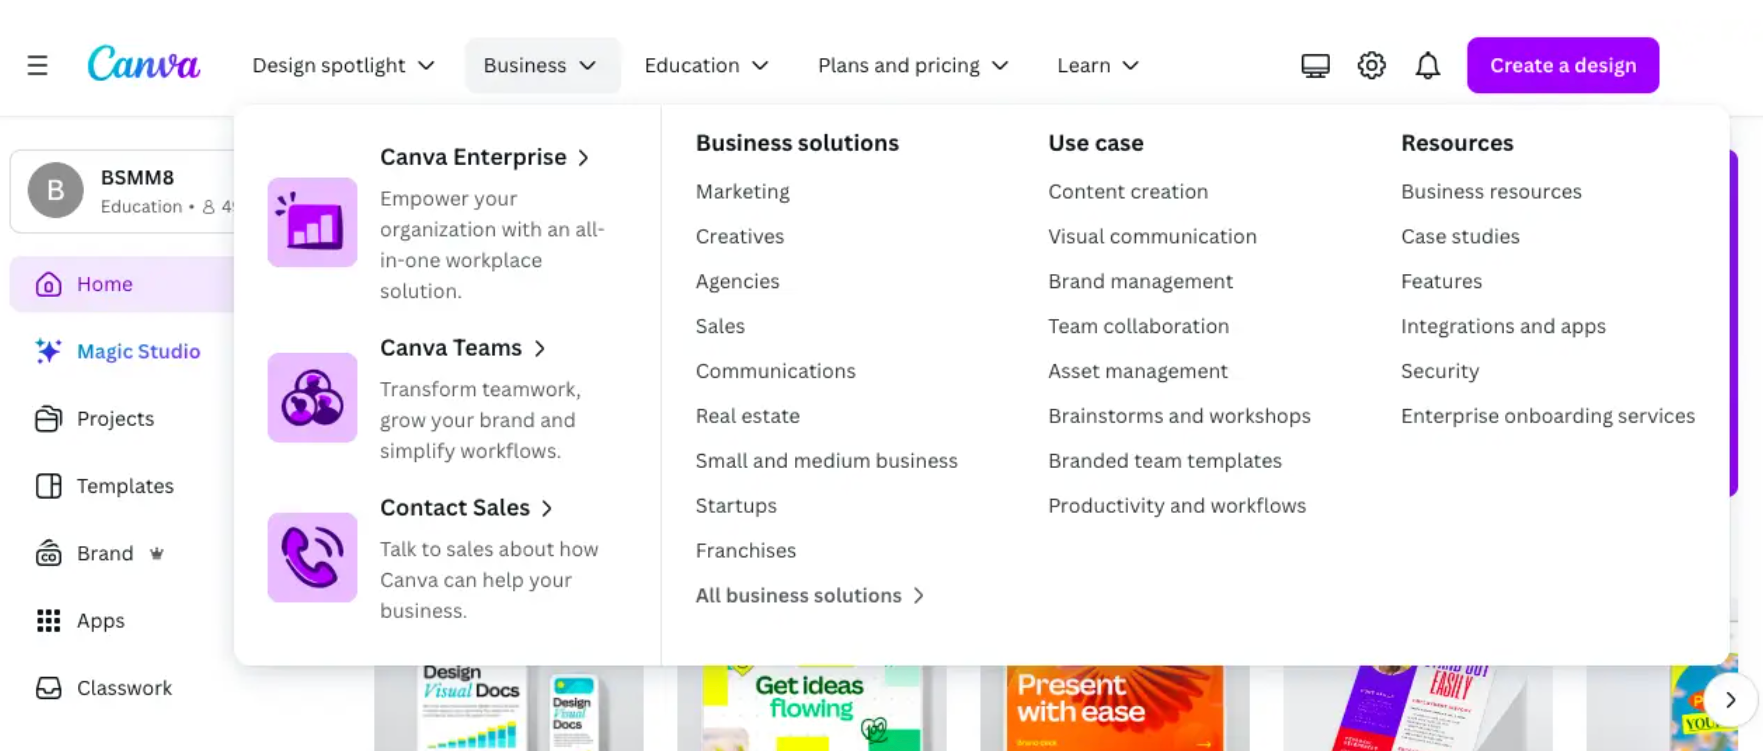
Task: Open the Design Visual Docs thumbnail
Action: [509, 708]
